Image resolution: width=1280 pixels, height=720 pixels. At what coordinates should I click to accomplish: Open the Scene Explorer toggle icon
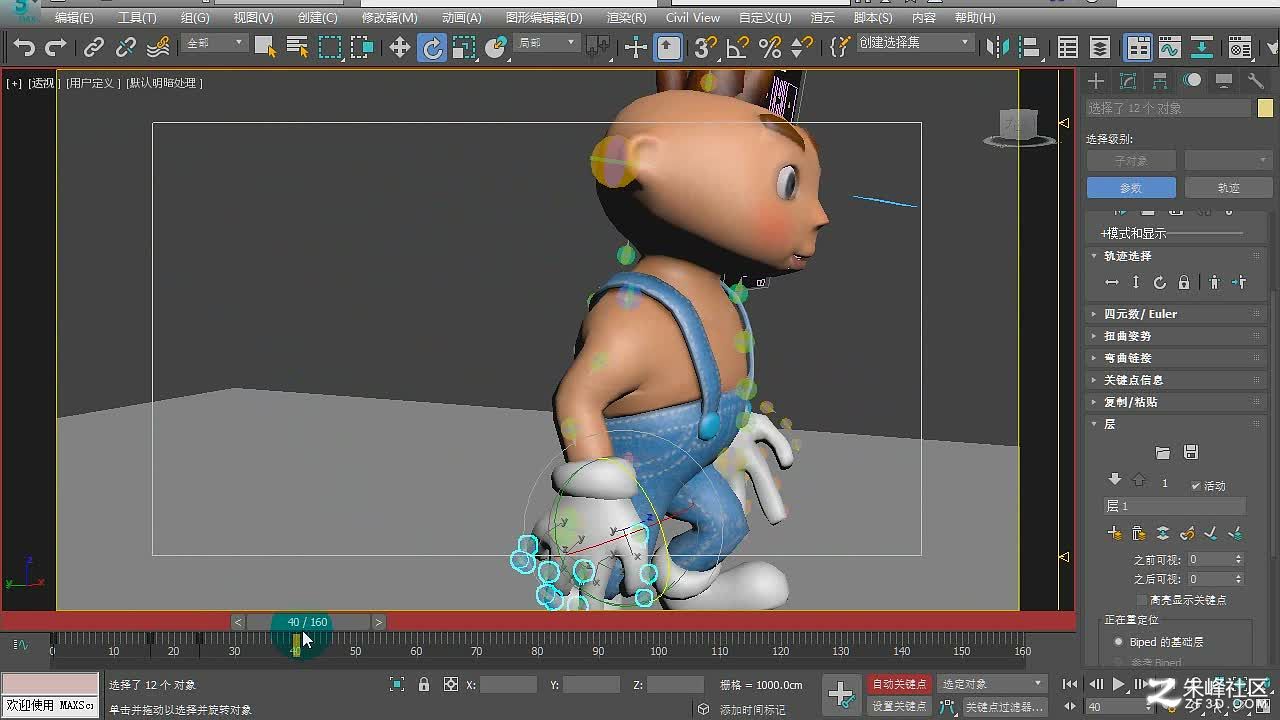point(1068,47)
